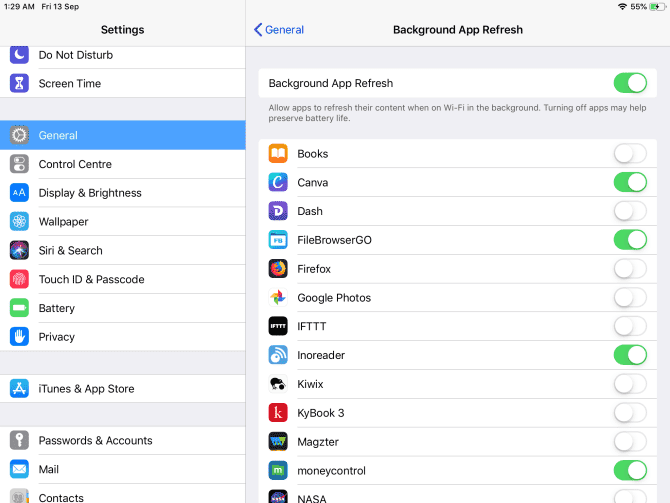Tap the Siri & Search icon
Image resolution: width=670 pixels, height=503 pixels.
point(19,250)
